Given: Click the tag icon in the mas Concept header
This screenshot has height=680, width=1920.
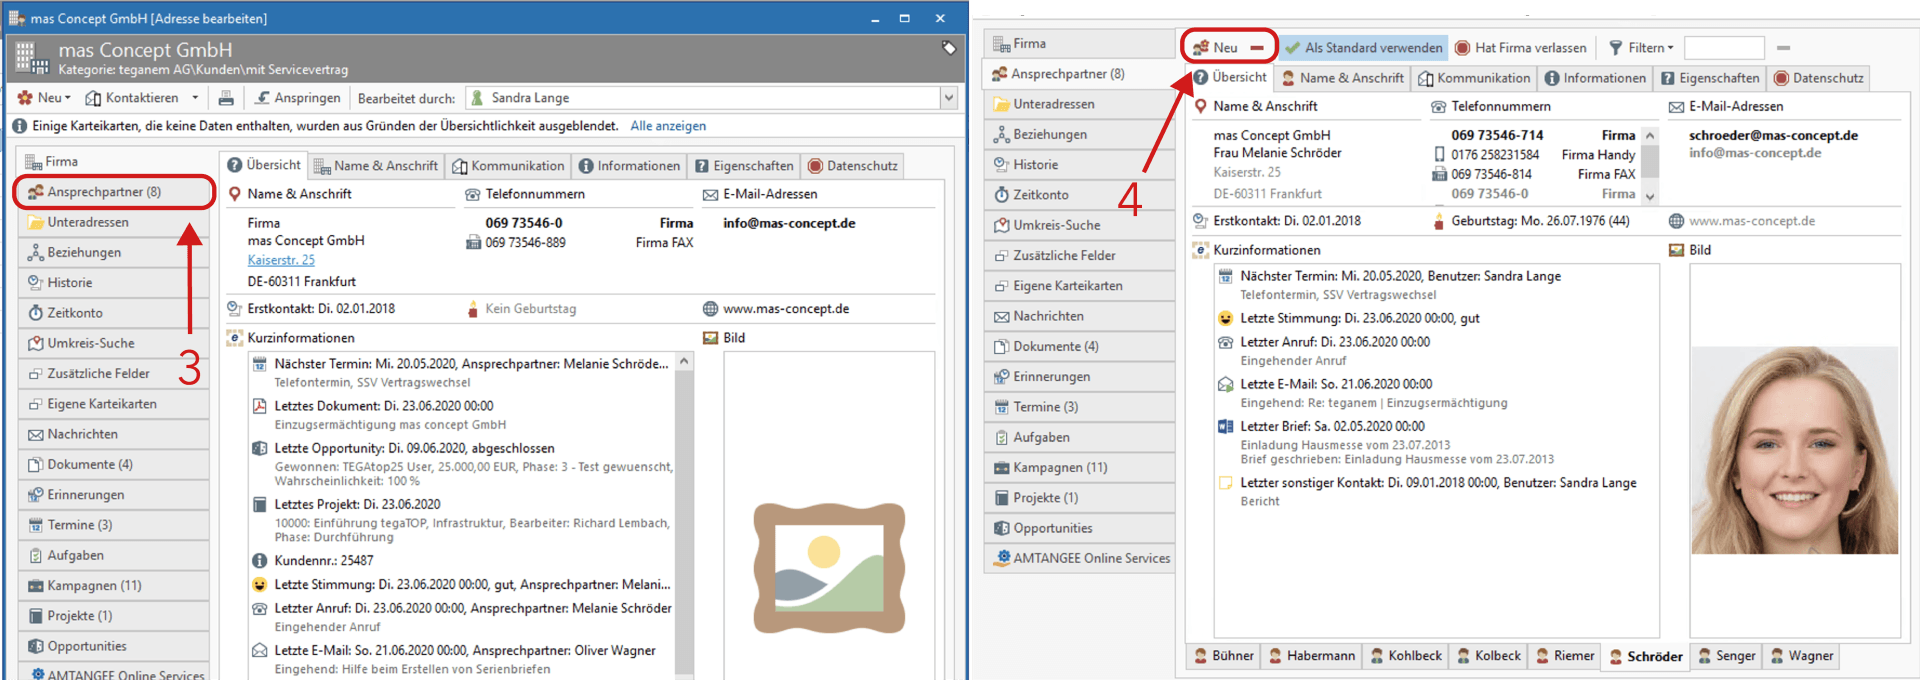Looking at the screenshot, I should [x=949, y=48].
